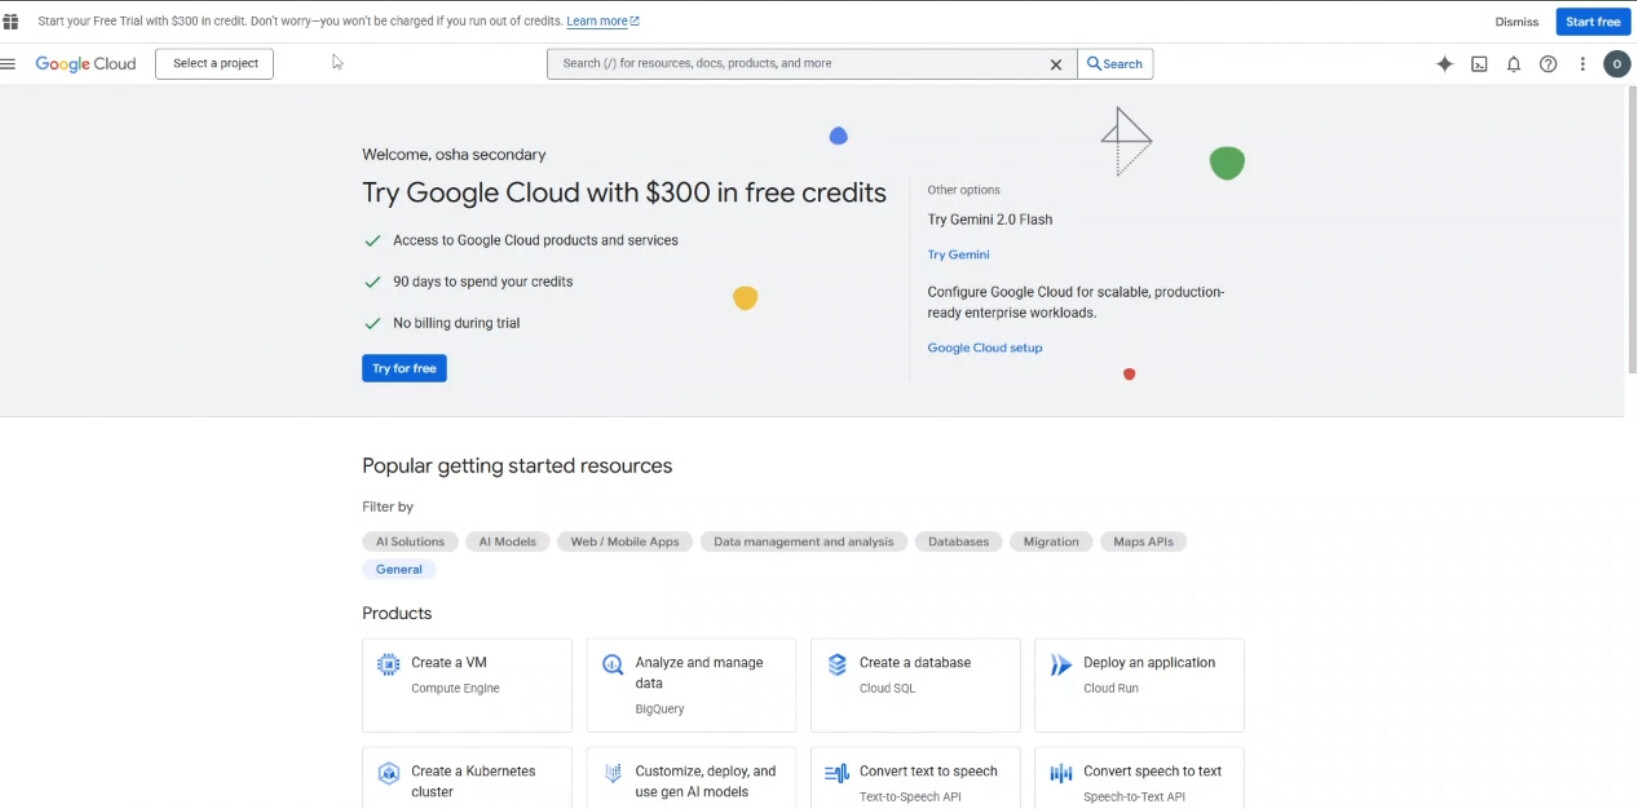
Task: Click the user account avatar
Action: 1616,64
